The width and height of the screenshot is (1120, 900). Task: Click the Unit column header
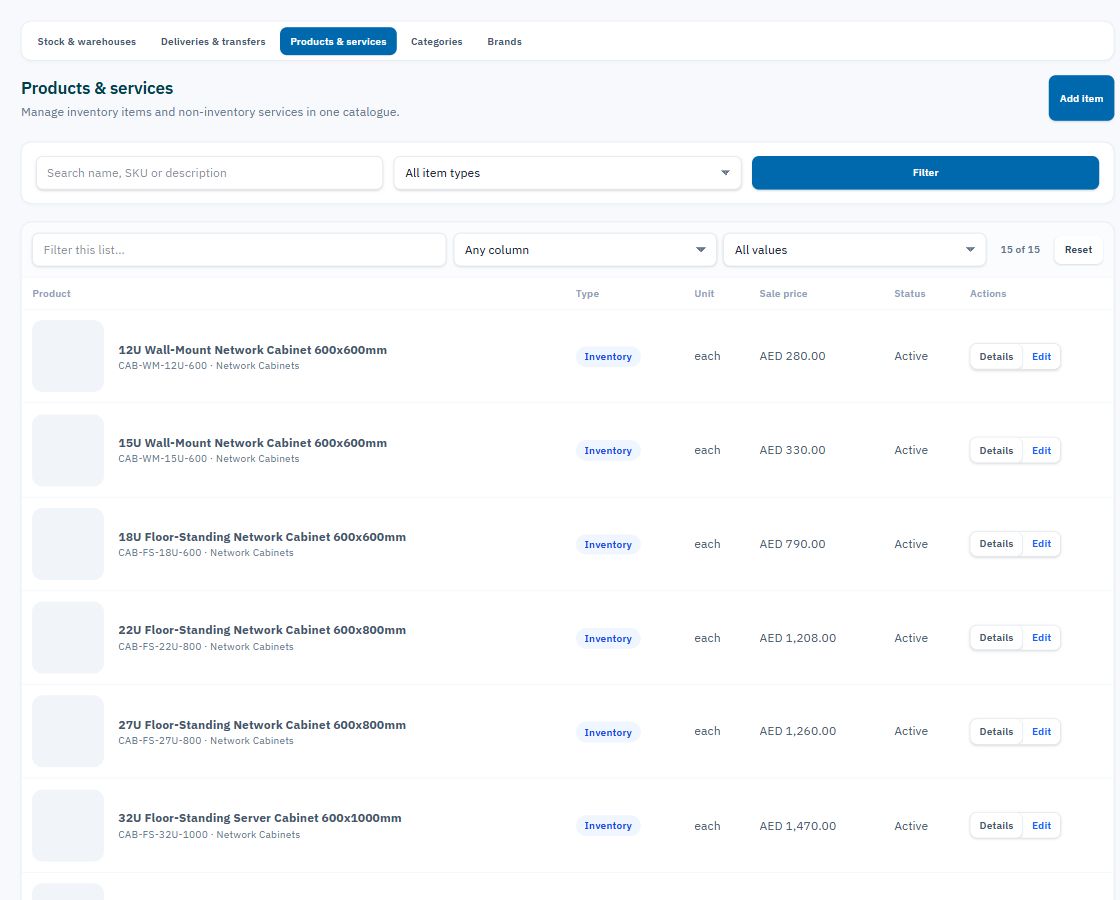(x=704, y=294)
